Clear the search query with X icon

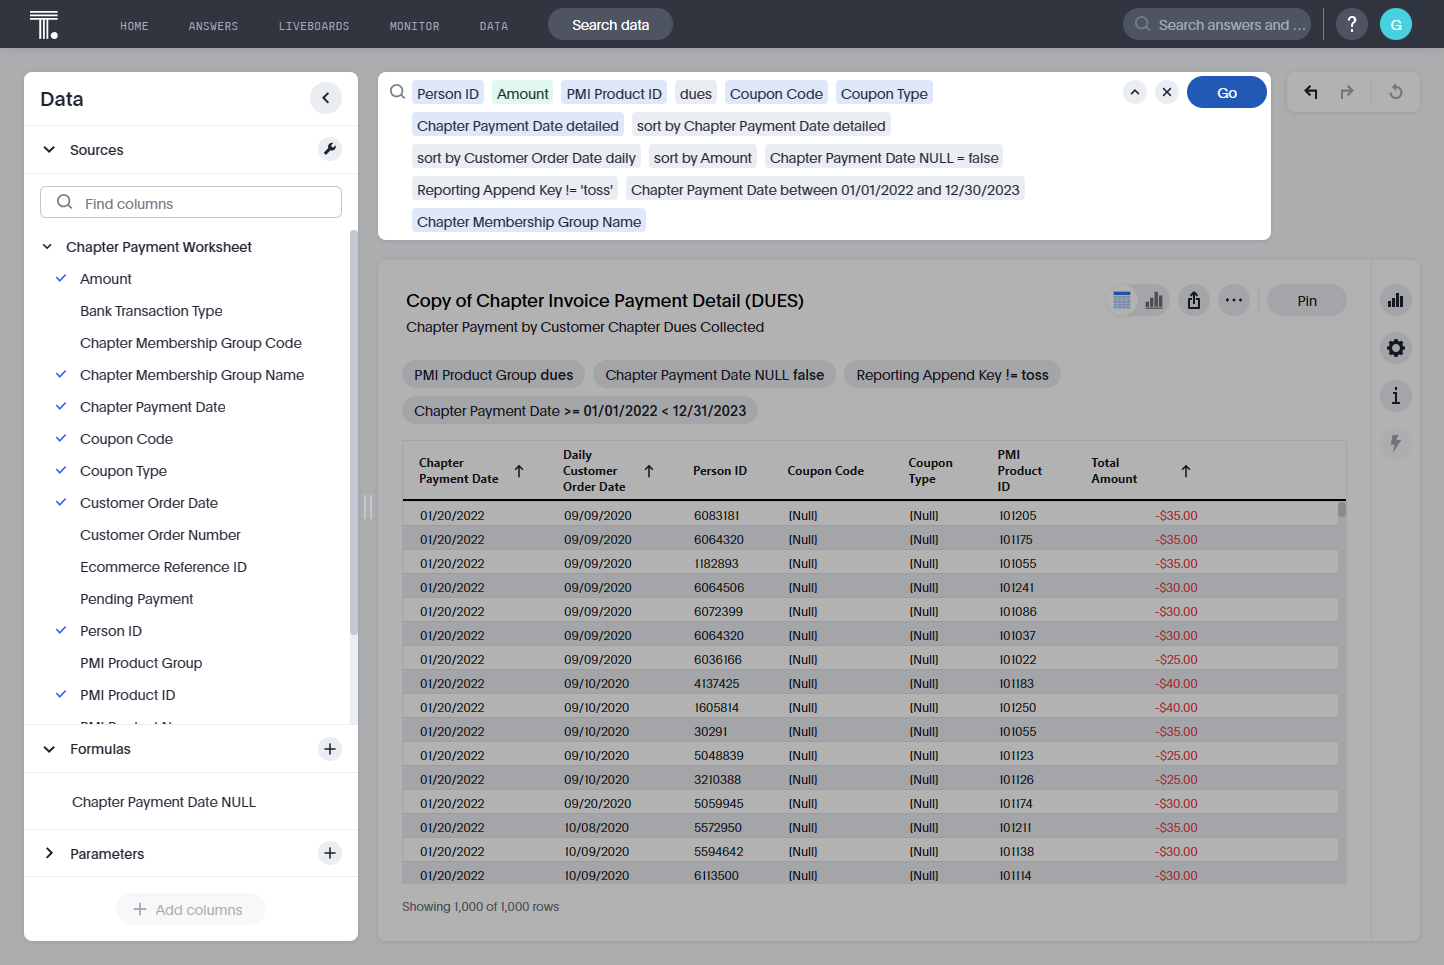[x=1167, y=92]
